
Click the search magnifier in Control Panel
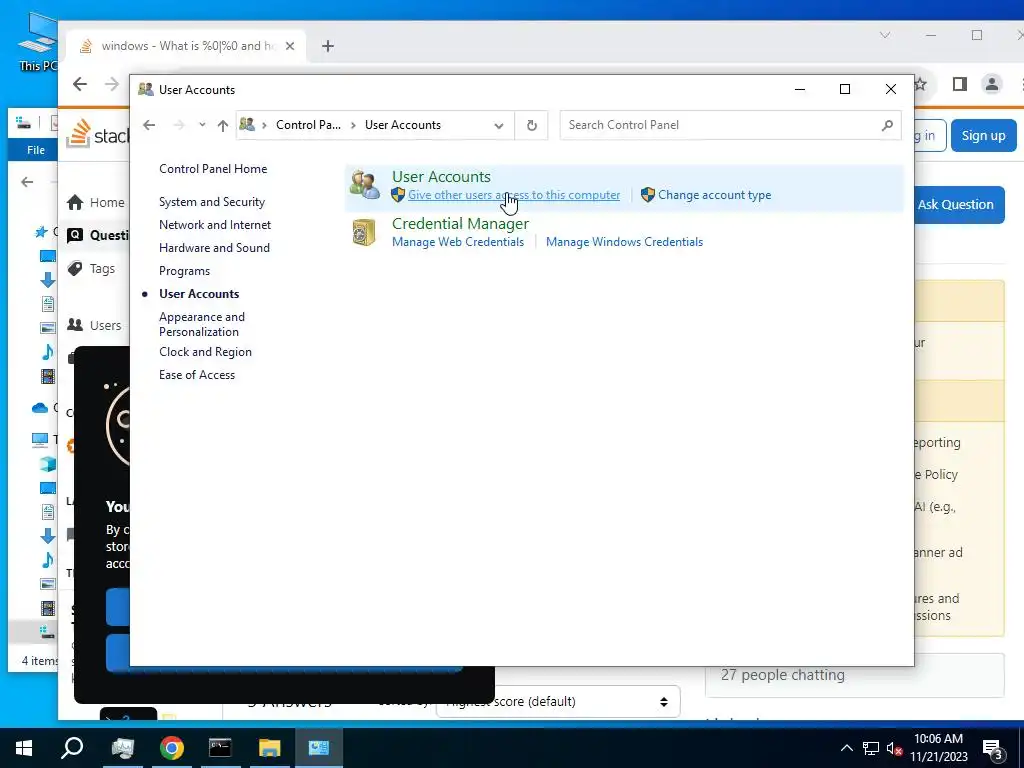click(x=886, y=125)
